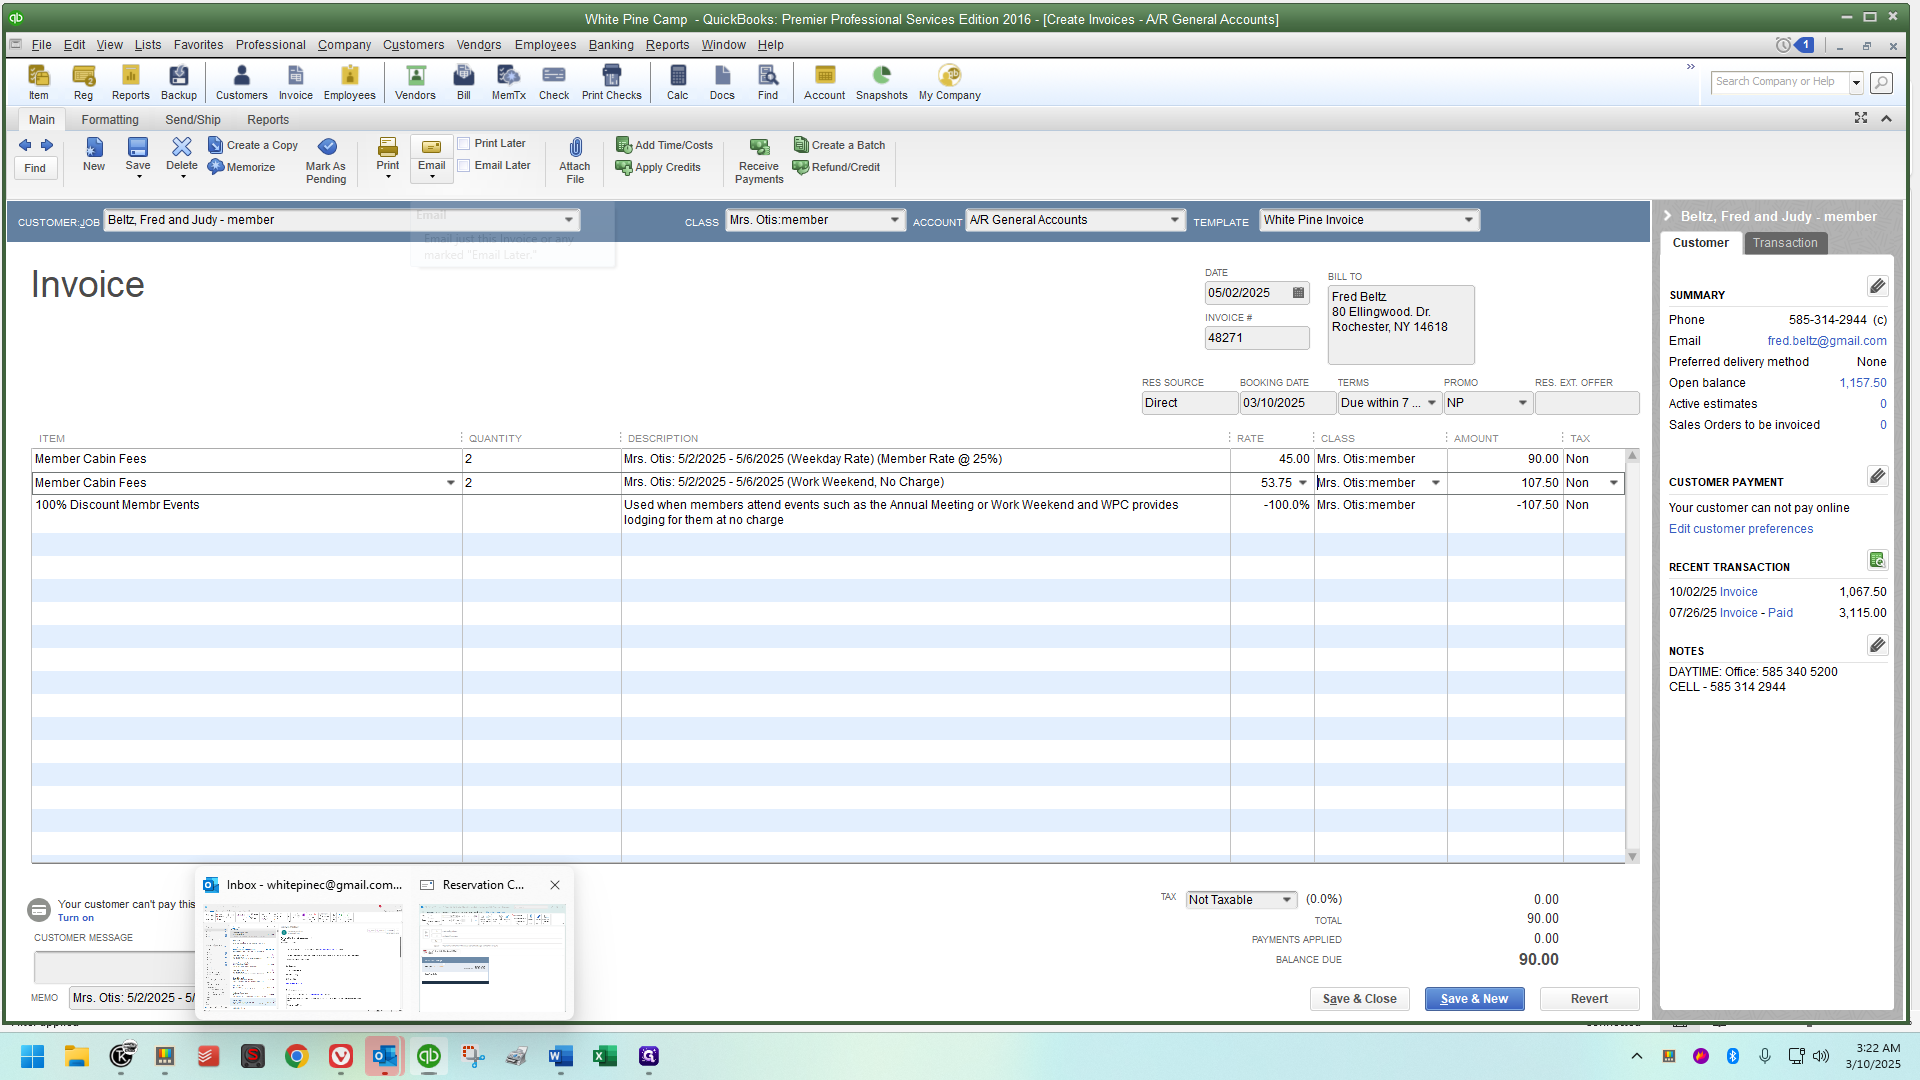Open Excel from the Windows taskbar
The image size is (1920, 1080).
tap(604, 1056)
